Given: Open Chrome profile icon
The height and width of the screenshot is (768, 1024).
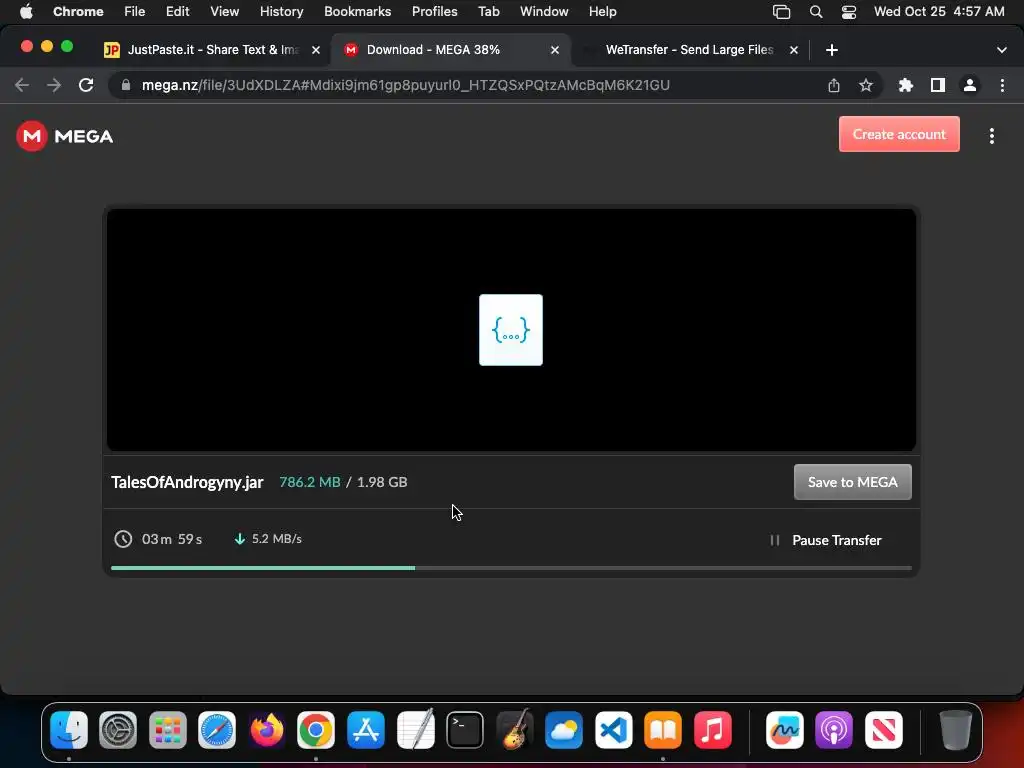Looking at the screenshot, I should click(970, 85).
